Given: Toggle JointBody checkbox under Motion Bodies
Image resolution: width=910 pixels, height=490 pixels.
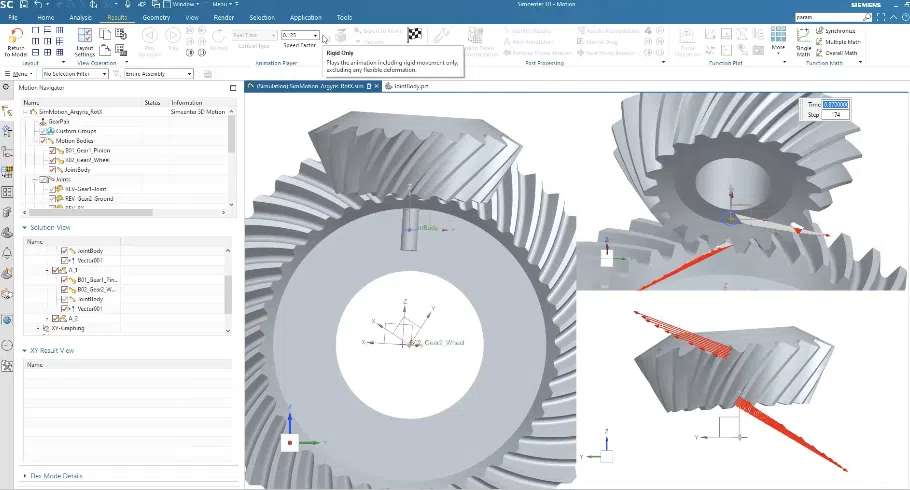Looking at the screenshot, I should click(53, 170).
